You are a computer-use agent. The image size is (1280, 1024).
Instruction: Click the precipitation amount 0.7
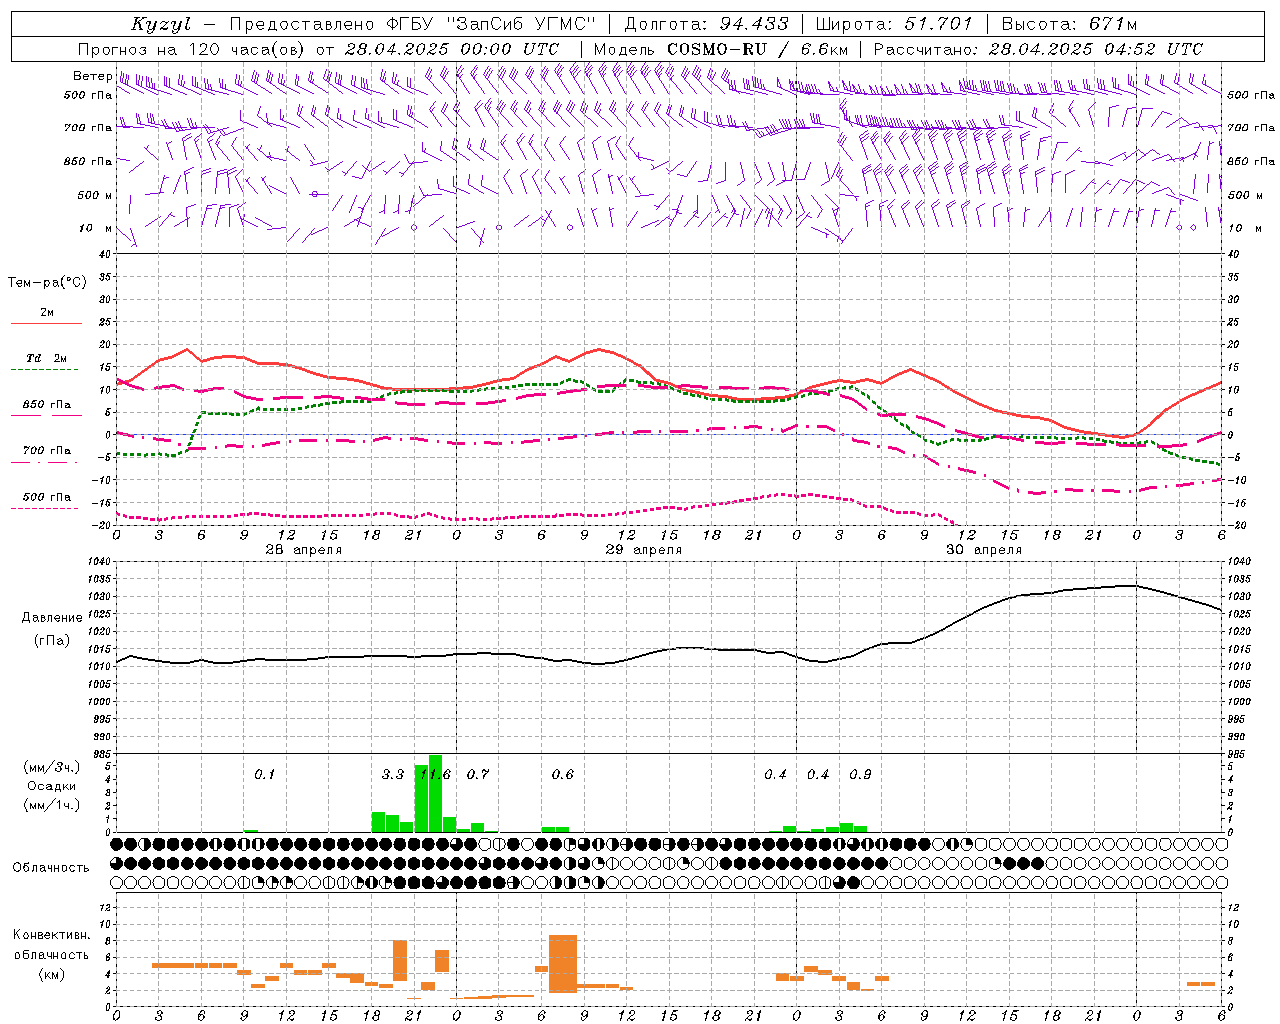(x=478, y=774)
